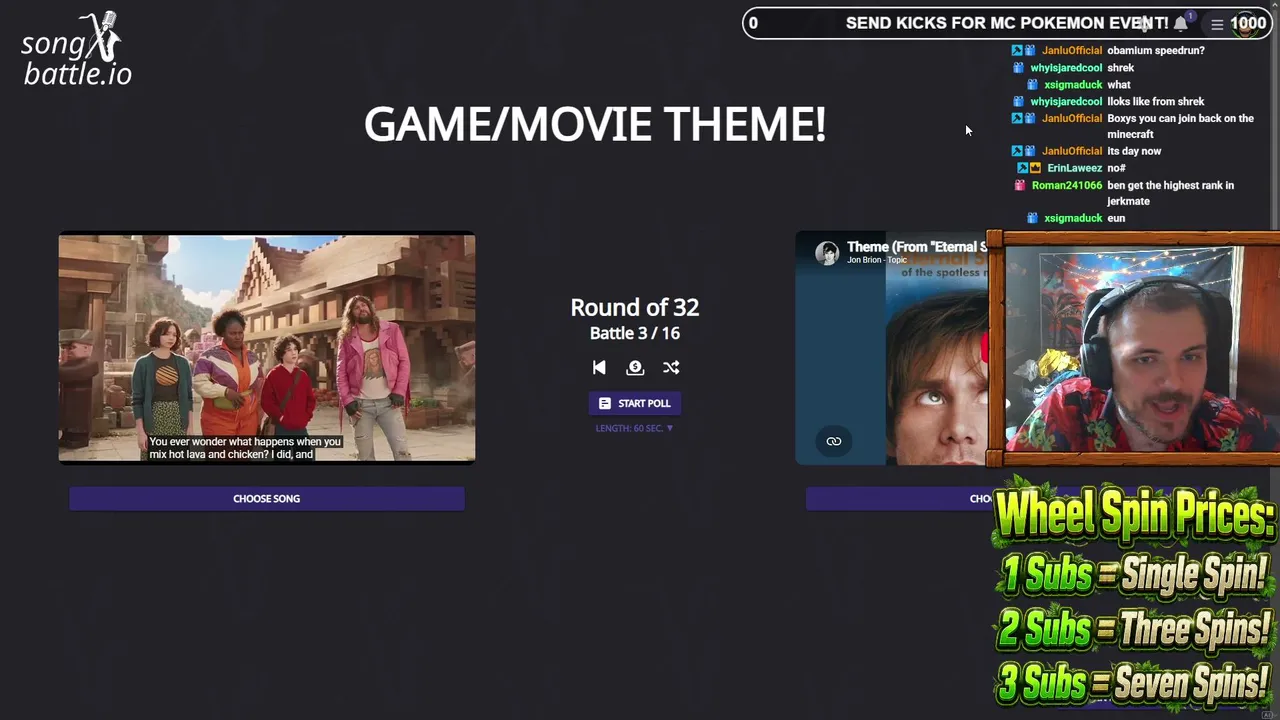Image resolution: width=1280 pixels, height=720 pixels.
Task: Expand the poll Length 60 sec dropdown
Action: [x=635, y=428]
